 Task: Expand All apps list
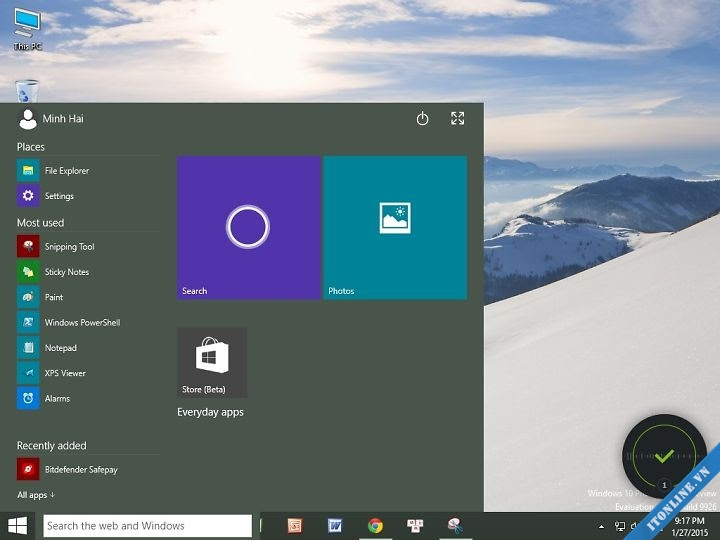coord(36,495)
